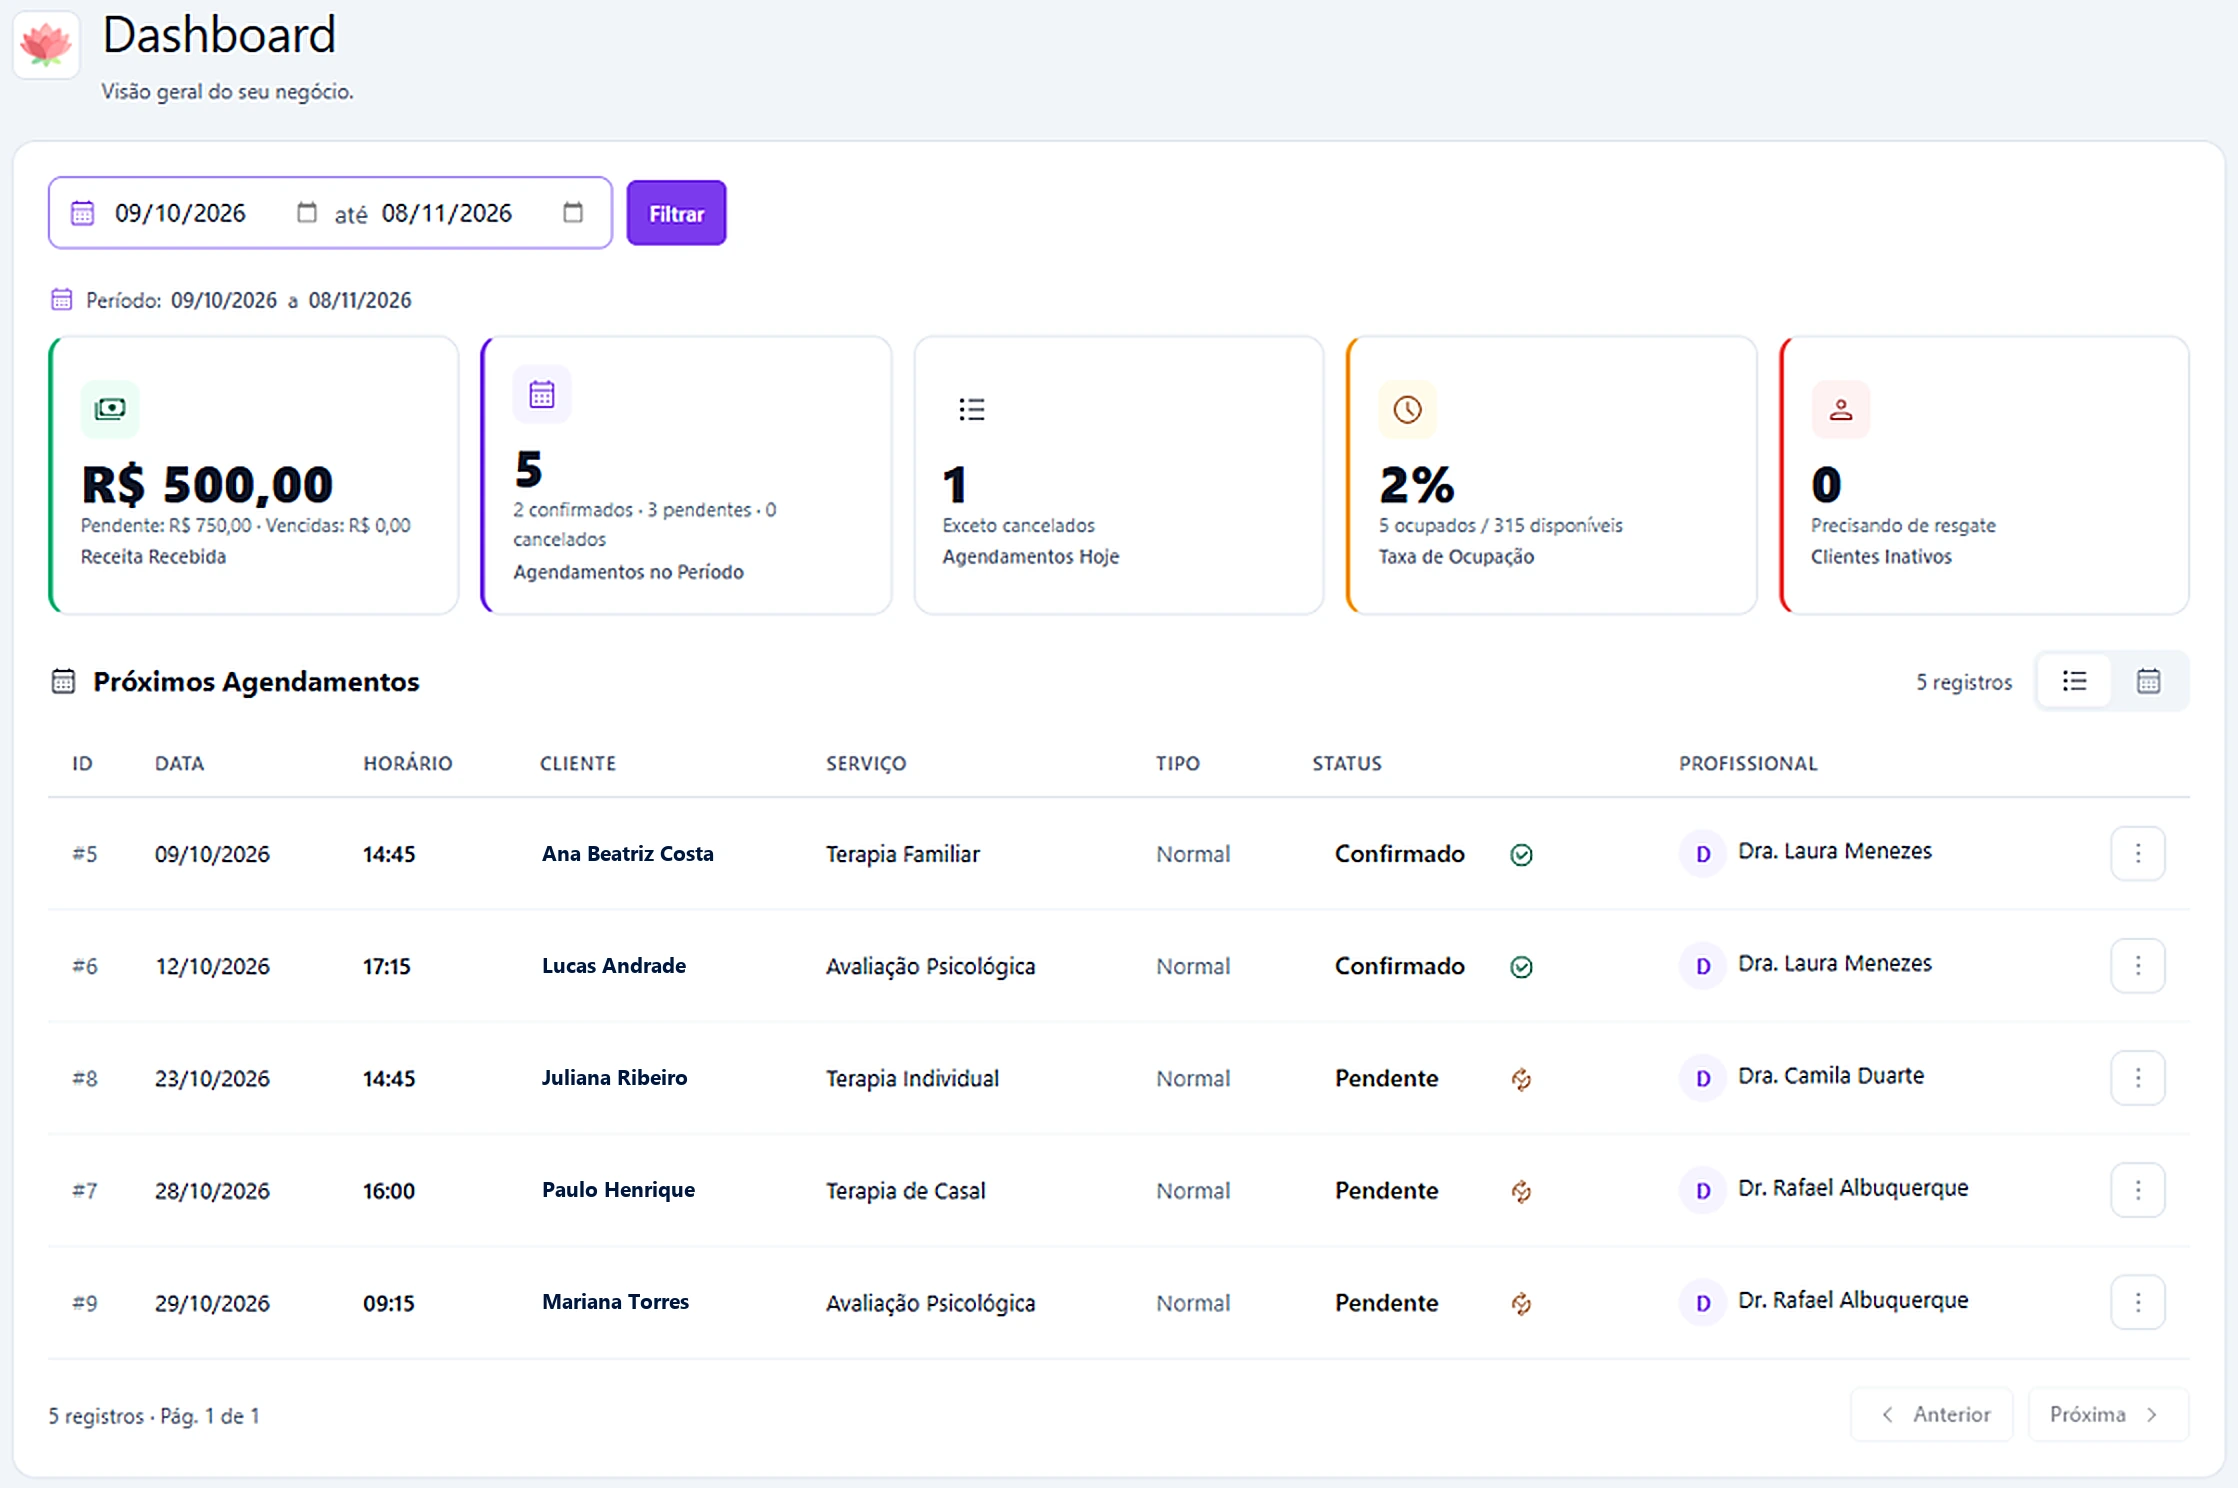The image size is (2238, 1488).
Task: Click the R$ 500,00 revenue value
Action: pos(207,485)
